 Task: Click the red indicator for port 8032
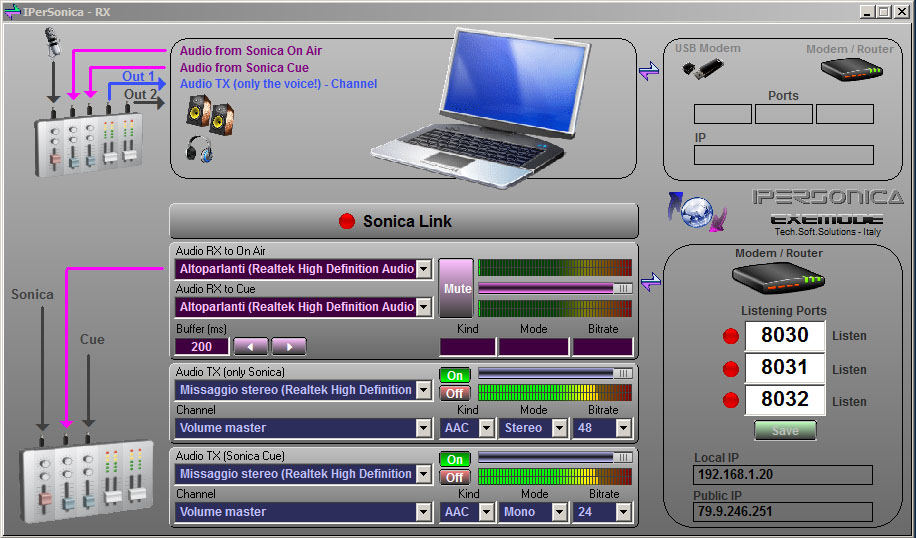pos(731,400)
